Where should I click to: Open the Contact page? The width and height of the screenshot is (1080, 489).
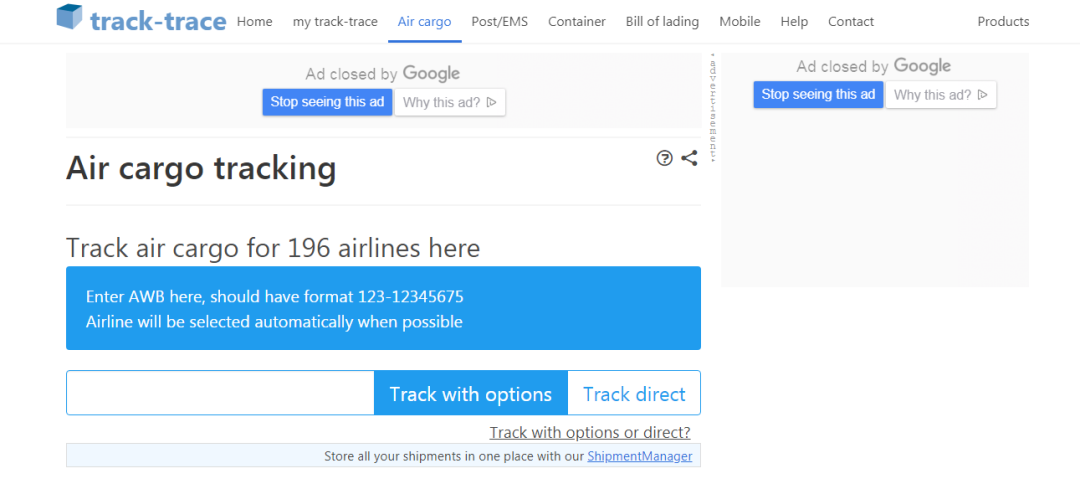(850, 21)
